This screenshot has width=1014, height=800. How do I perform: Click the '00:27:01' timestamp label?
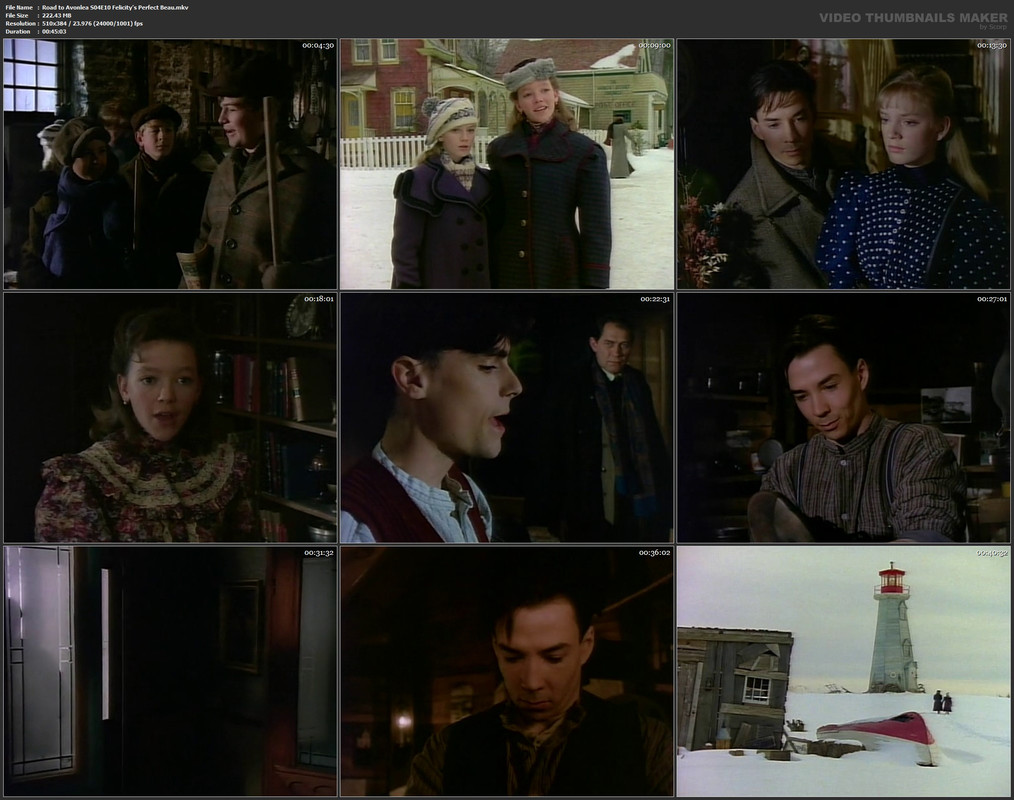(991, 299)
